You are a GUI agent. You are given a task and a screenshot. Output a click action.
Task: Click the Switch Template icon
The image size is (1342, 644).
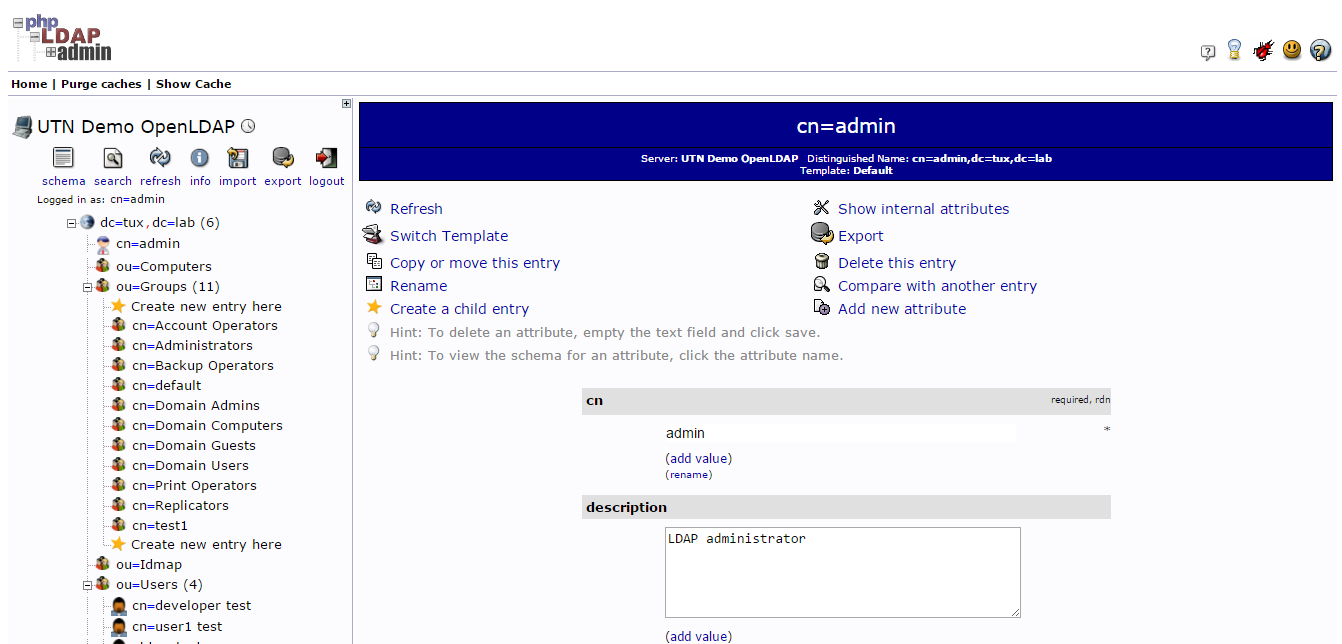tap(373, 235)
